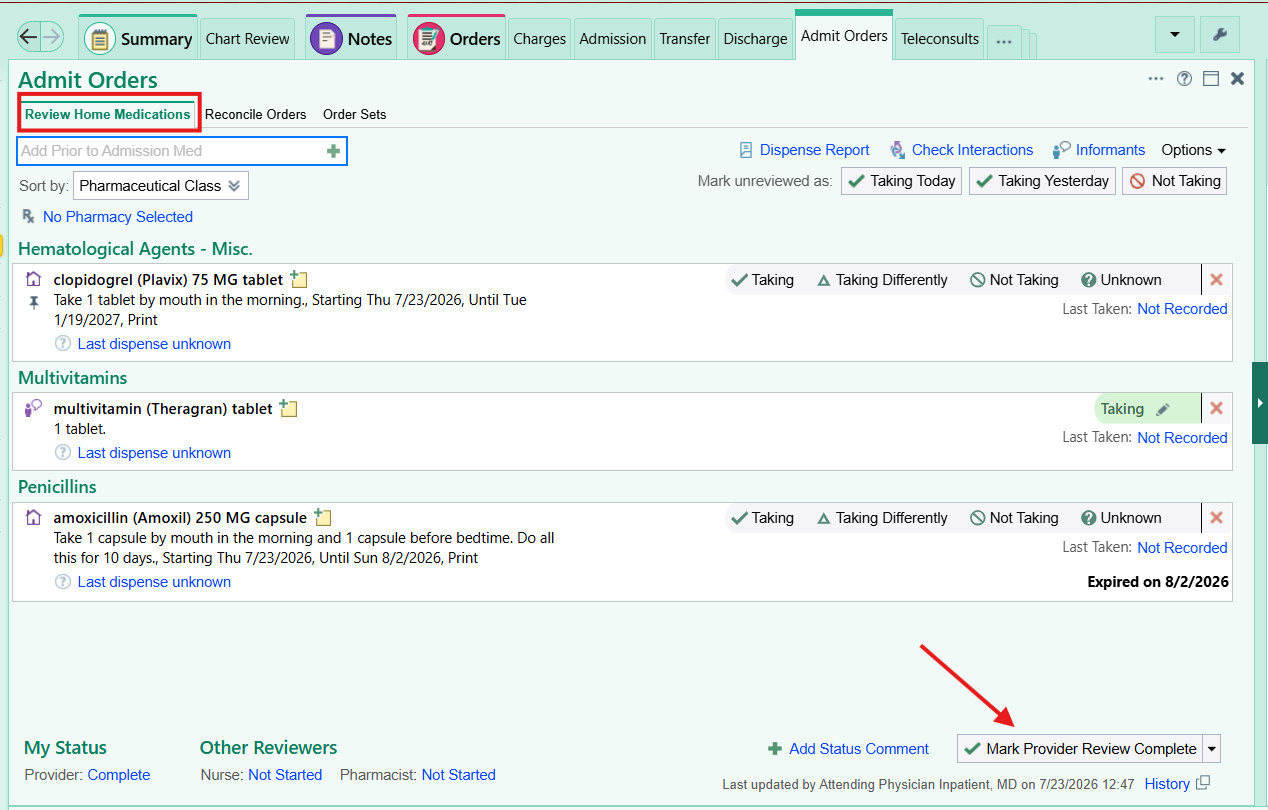Mark clopidogrel as Not Taking
The height and width of the screenshot is (810, 1268).
[1014, 280]
